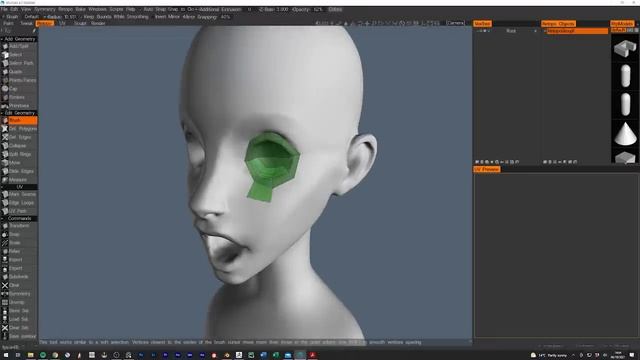
Task: Open the Windows menu
Action: tap(97, 9)
